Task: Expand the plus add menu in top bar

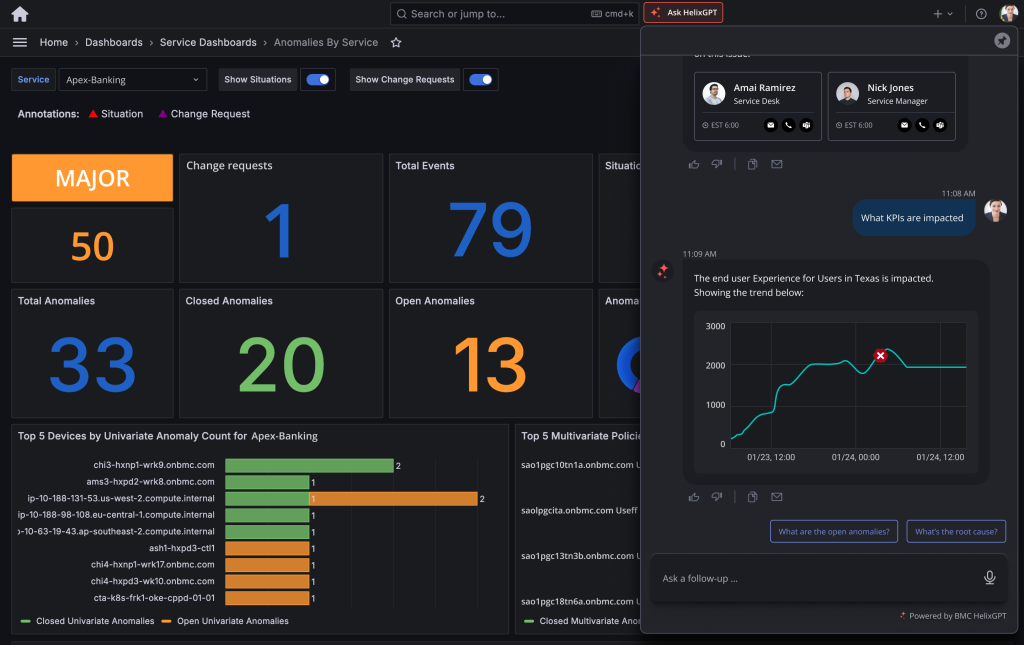Action: (942, 14)
